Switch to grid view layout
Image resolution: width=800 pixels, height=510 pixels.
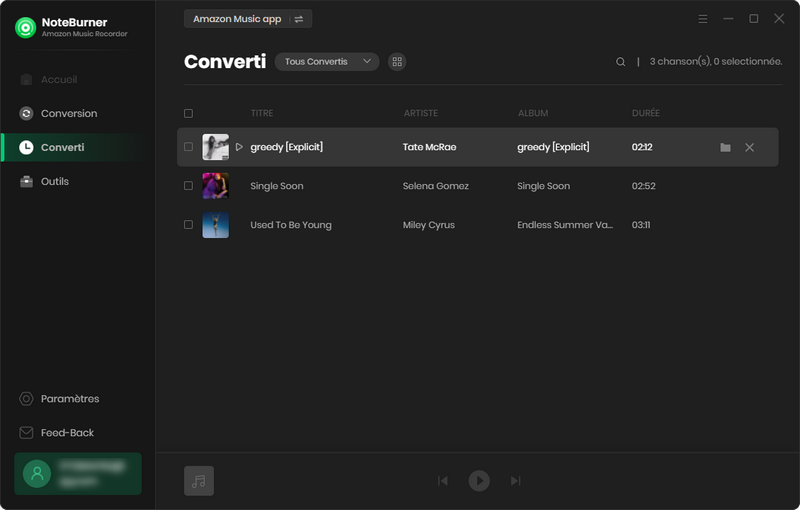[x=397, y=62]
